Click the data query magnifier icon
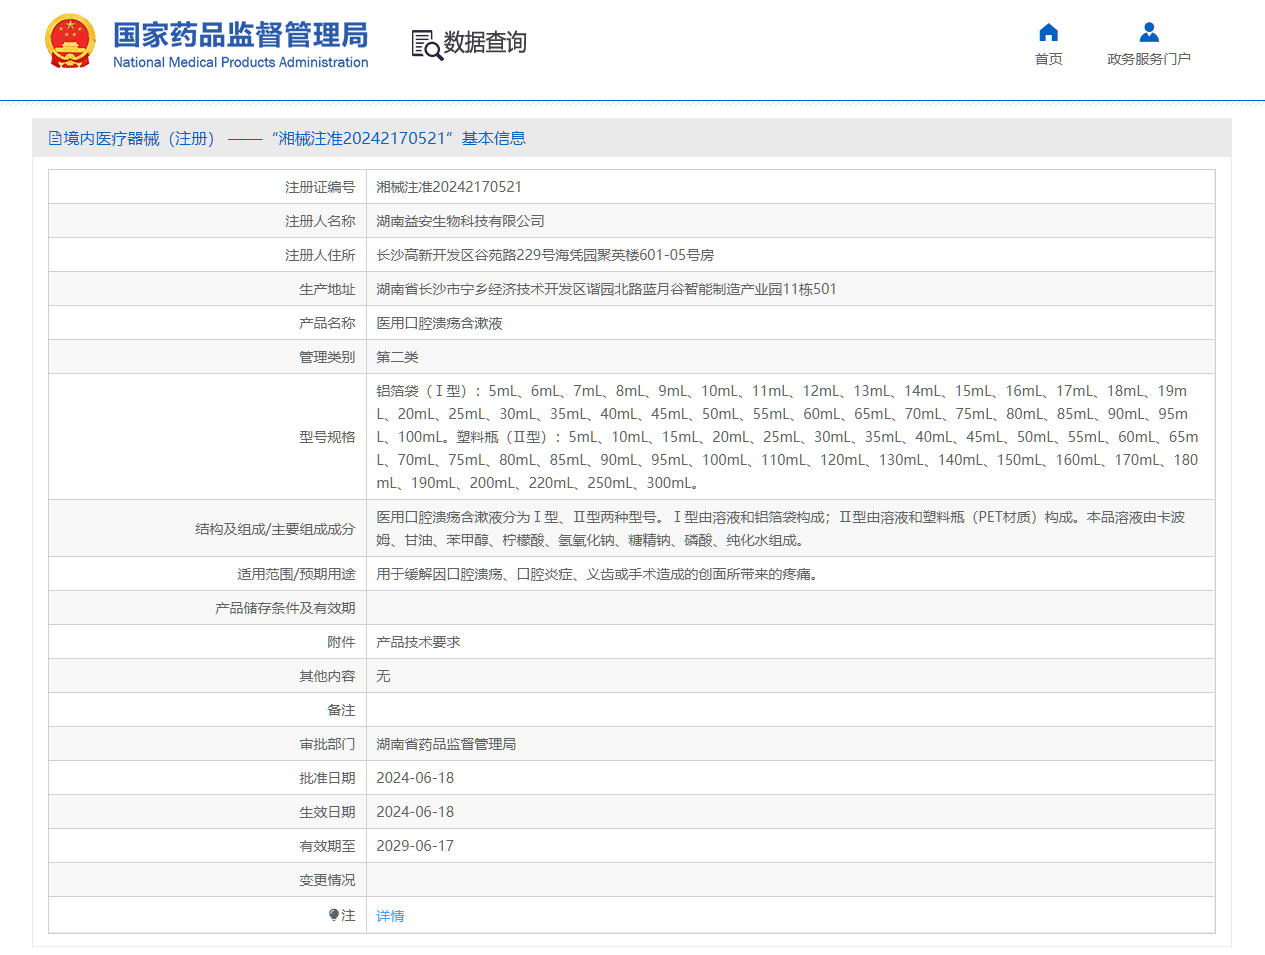Viewport: 1265px width, 955px height. pyautogui.click(x=426, y=45)
